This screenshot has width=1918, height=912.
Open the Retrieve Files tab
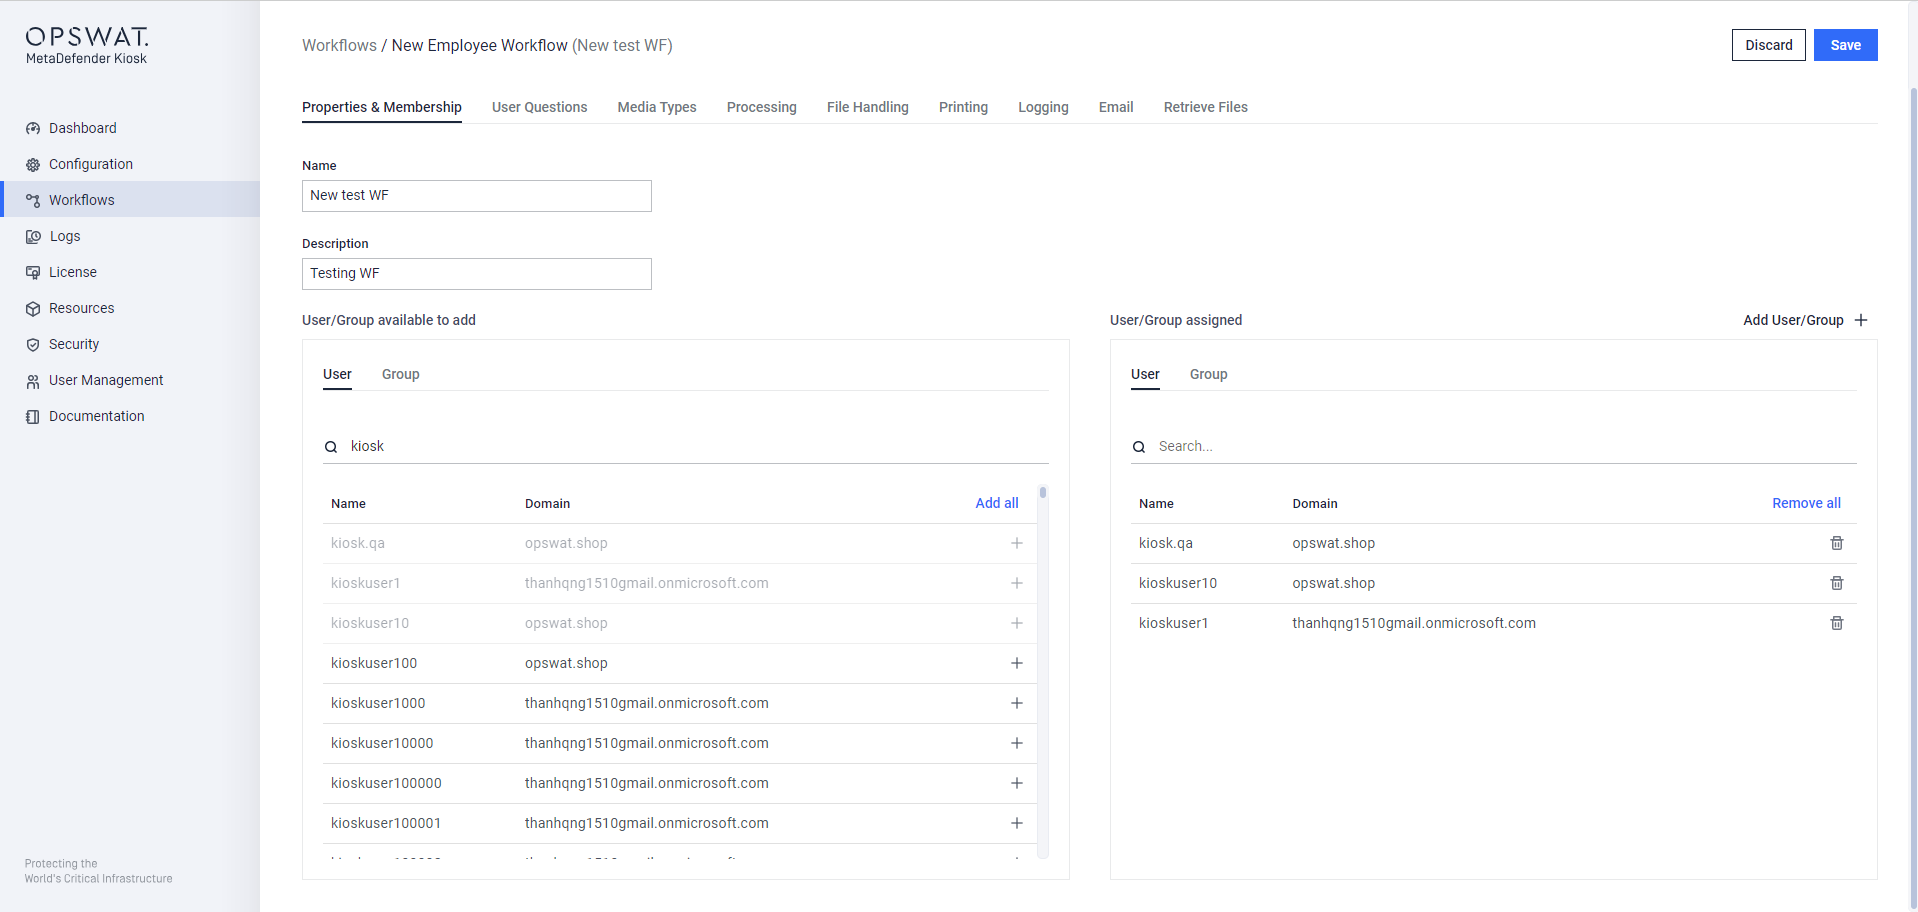1206,107
